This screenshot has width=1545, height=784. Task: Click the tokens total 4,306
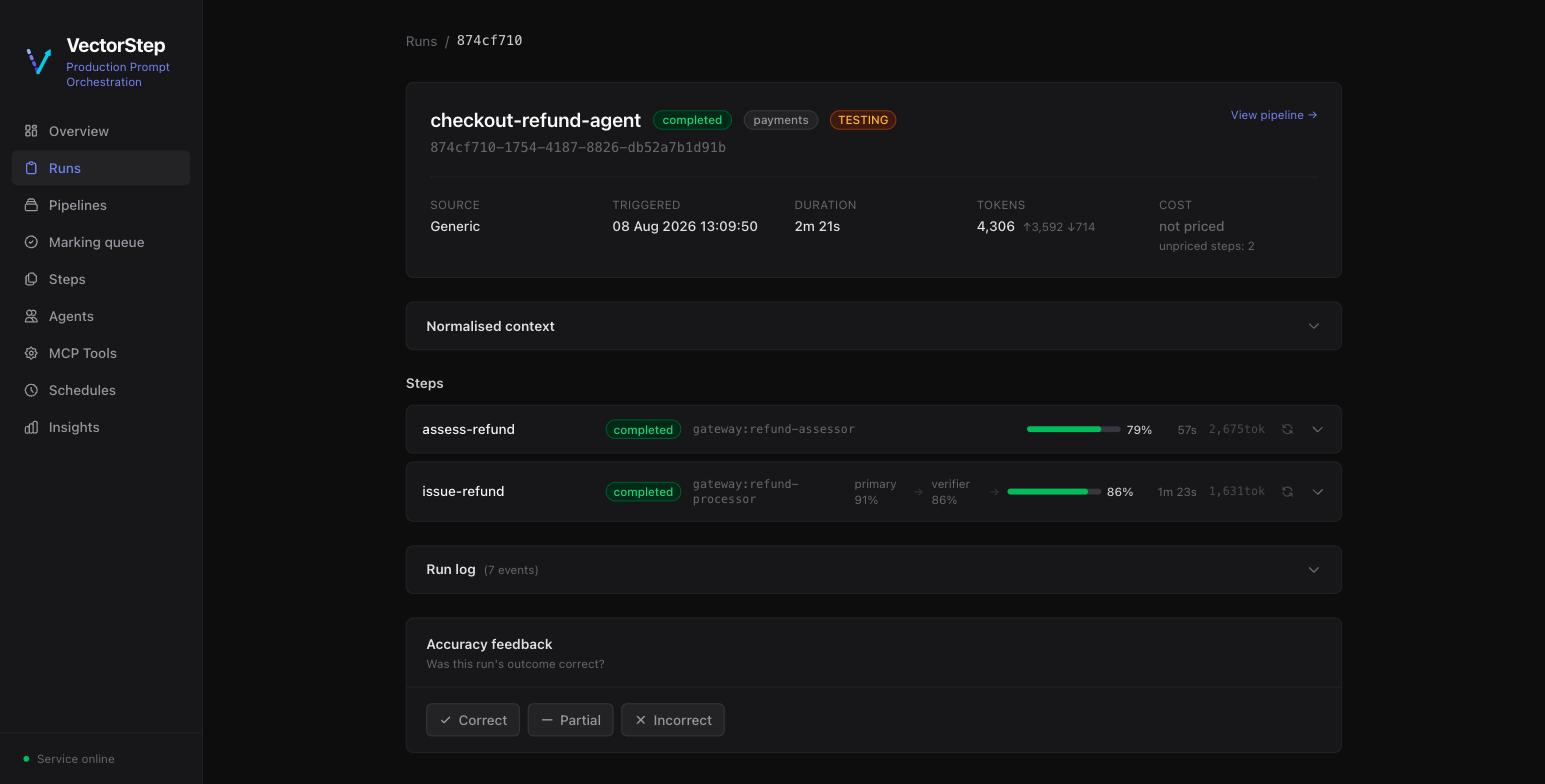tap(996, 226)
